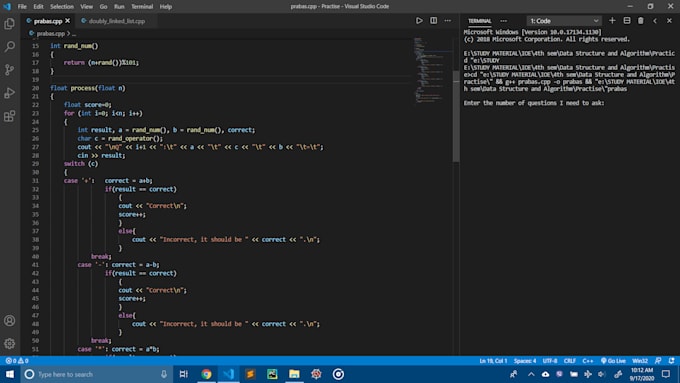Open File Explorer from taskbar

point(294,374)
